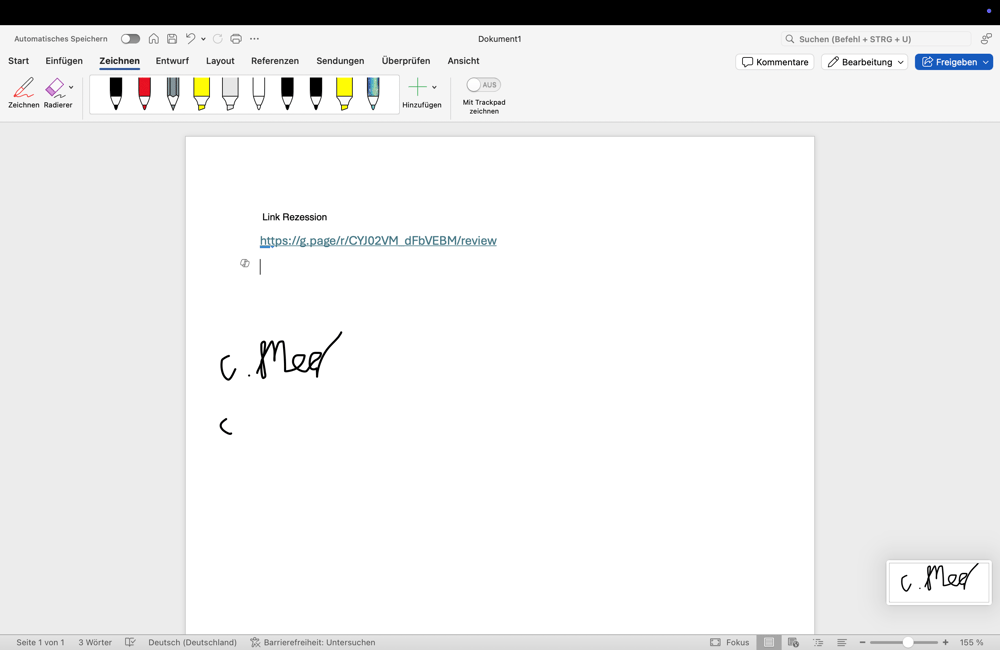The height and width of the screenshot is (650, 1000).
Task: Follow the g.page review hyperlink
Action: point(378,241)
